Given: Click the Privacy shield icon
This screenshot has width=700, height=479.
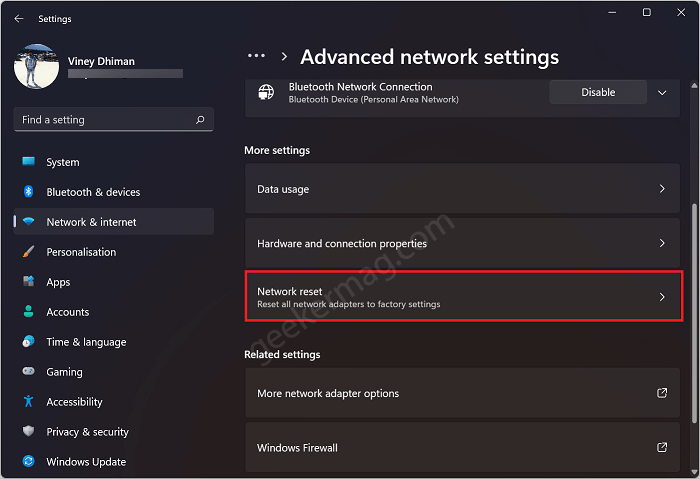Looking at the screenshot, I should (29, 431).
